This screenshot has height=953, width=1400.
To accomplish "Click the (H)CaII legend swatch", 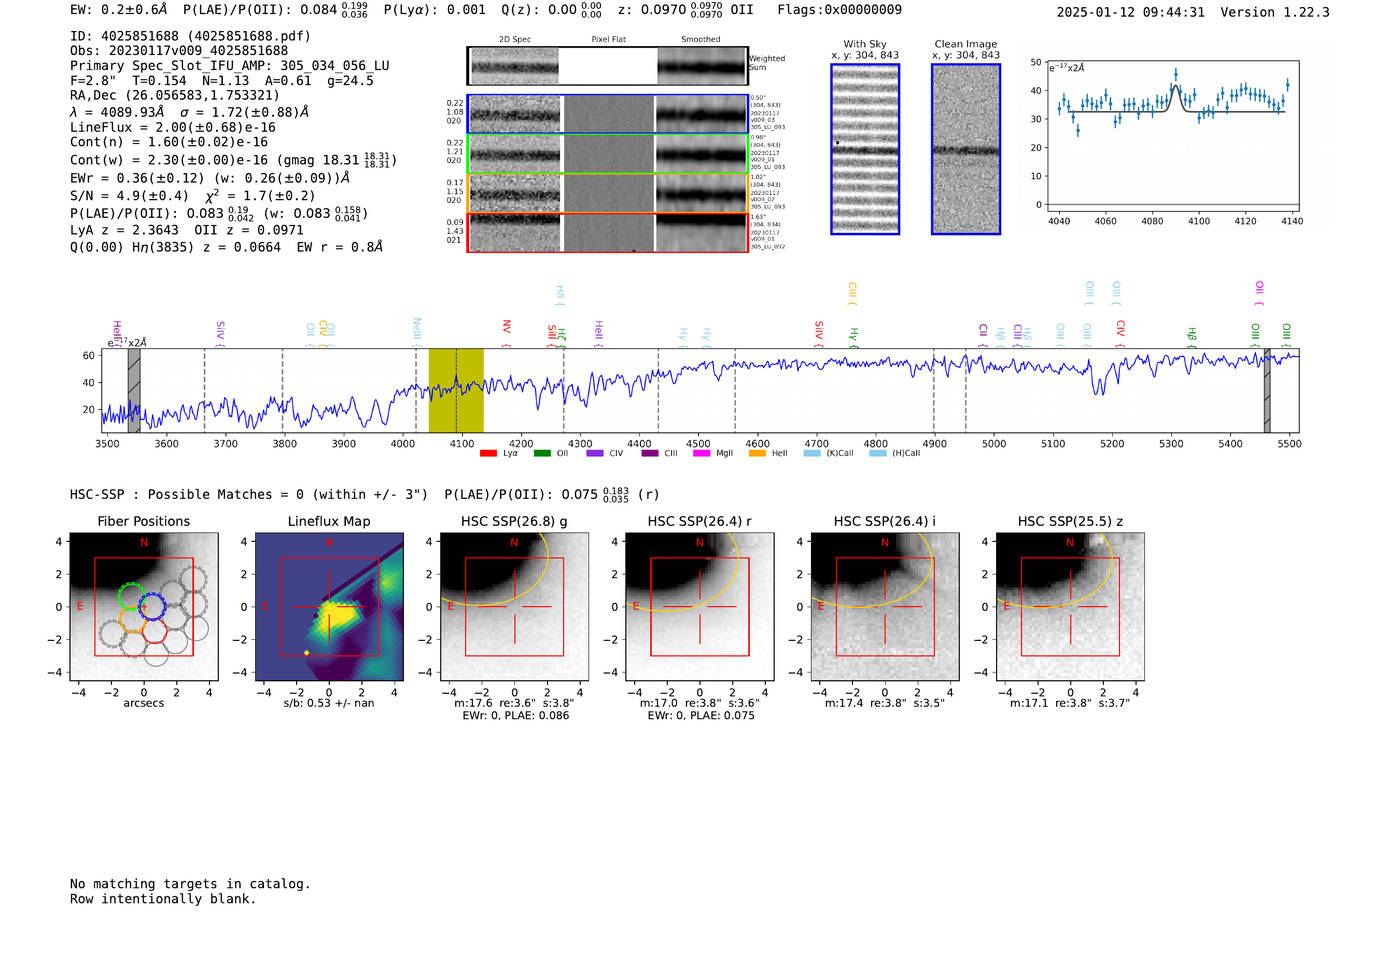I will [878, 453].
